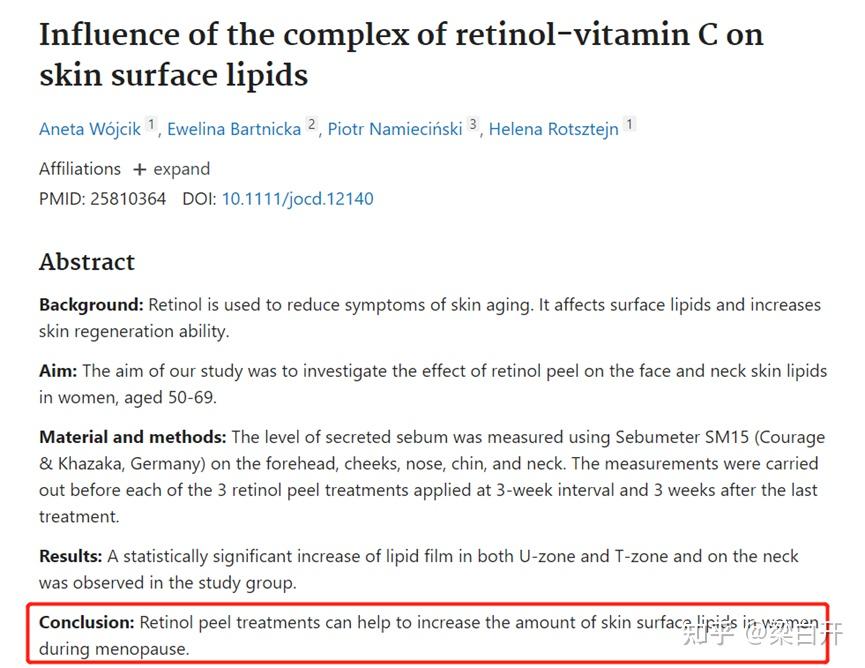
Task: Click the article title heading
Action: click(x=401, y=54)
